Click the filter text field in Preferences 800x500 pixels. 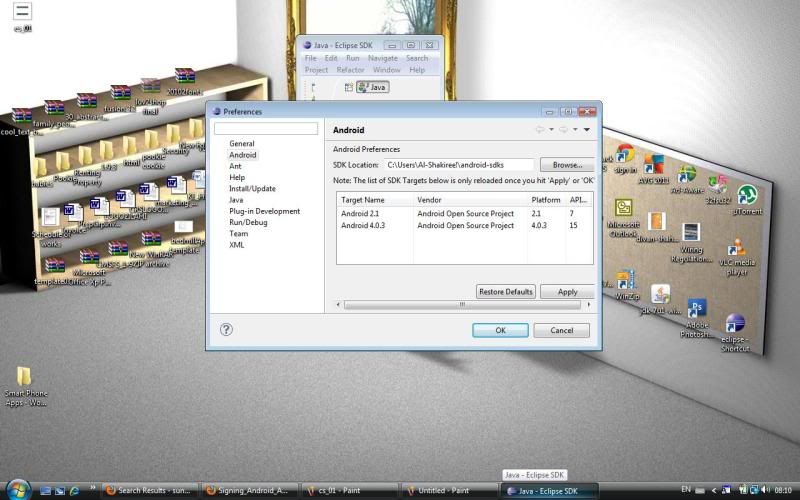click(265, 129)
